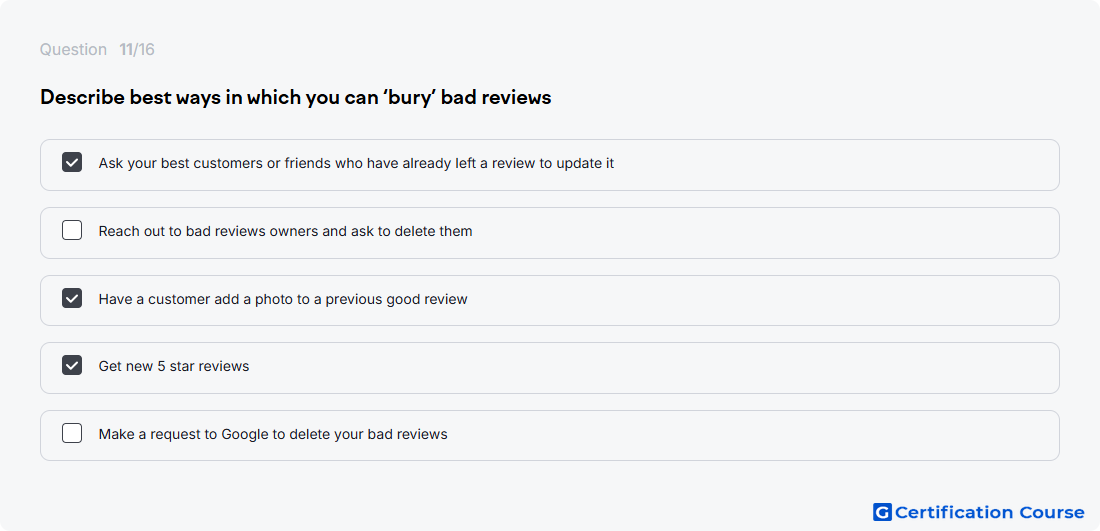The width and height of the screenshot is (1100, 531).
Task: Open the 'Certification Course' text link
Action: click(989, 512)
